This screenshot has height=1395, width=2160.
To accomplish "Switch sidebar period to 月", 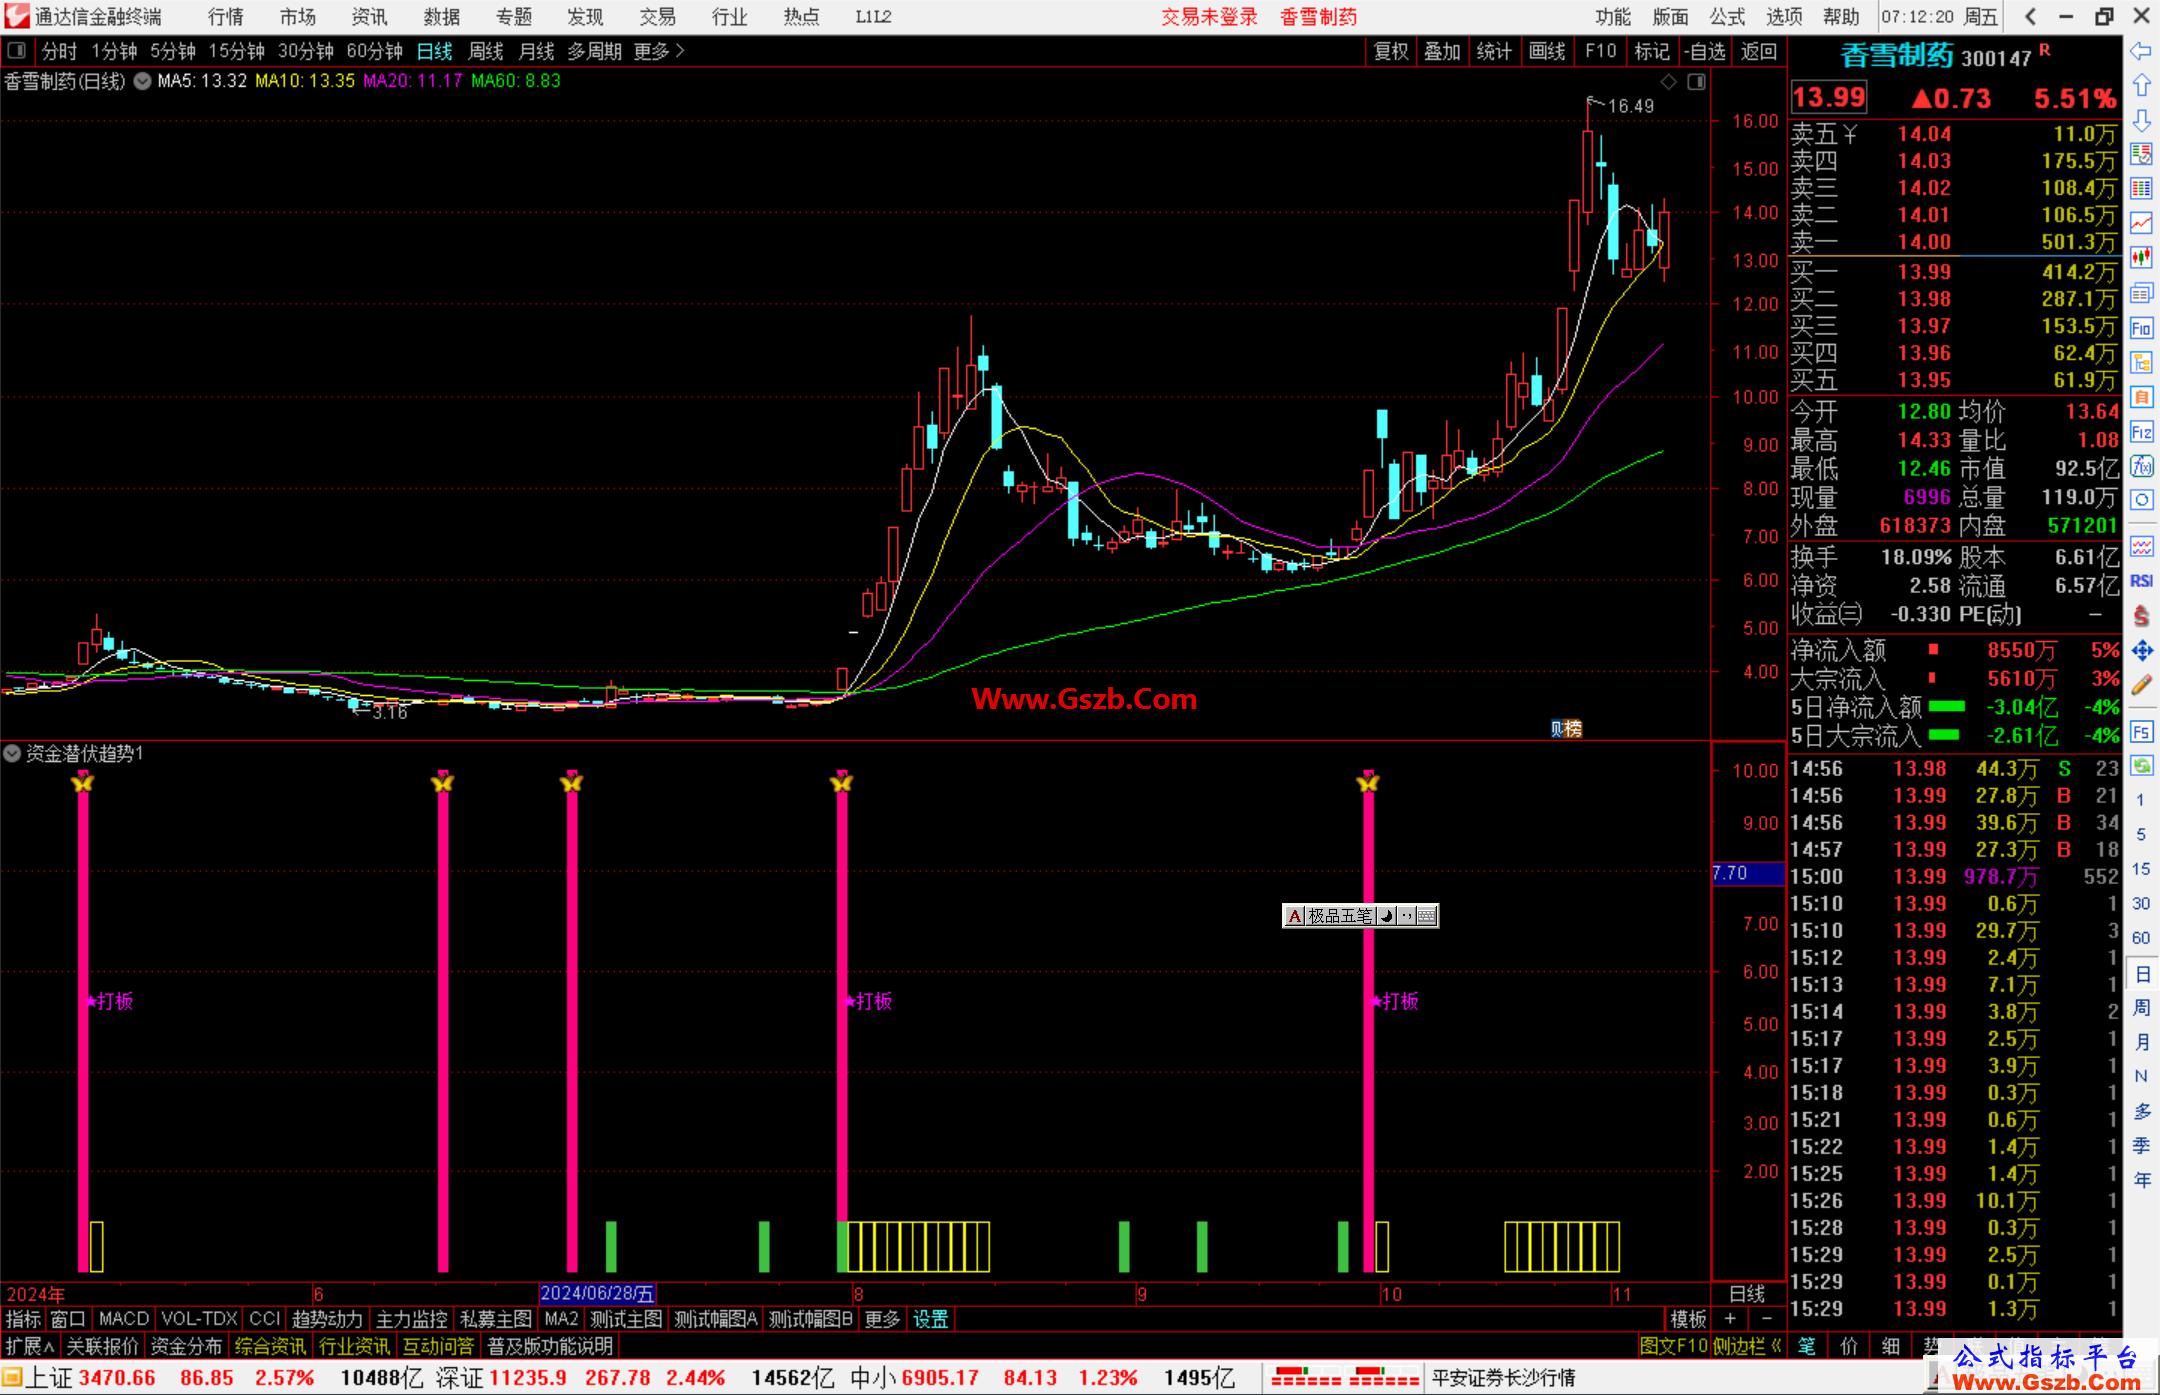I will click(x=2141, y=1042).
